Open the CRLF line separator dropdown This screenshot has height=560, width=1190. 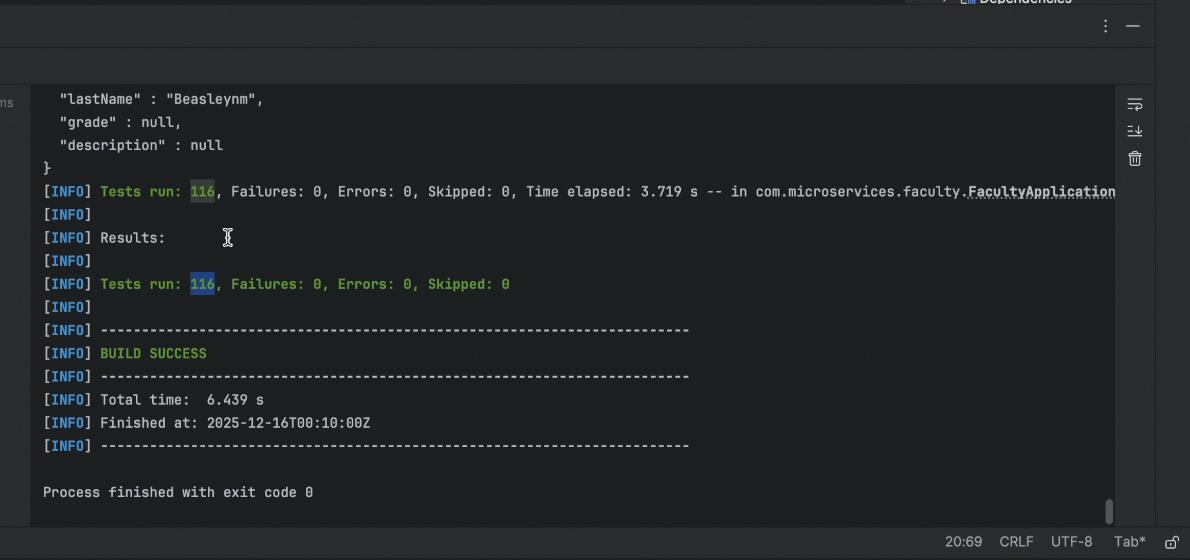coord(1016,542)
